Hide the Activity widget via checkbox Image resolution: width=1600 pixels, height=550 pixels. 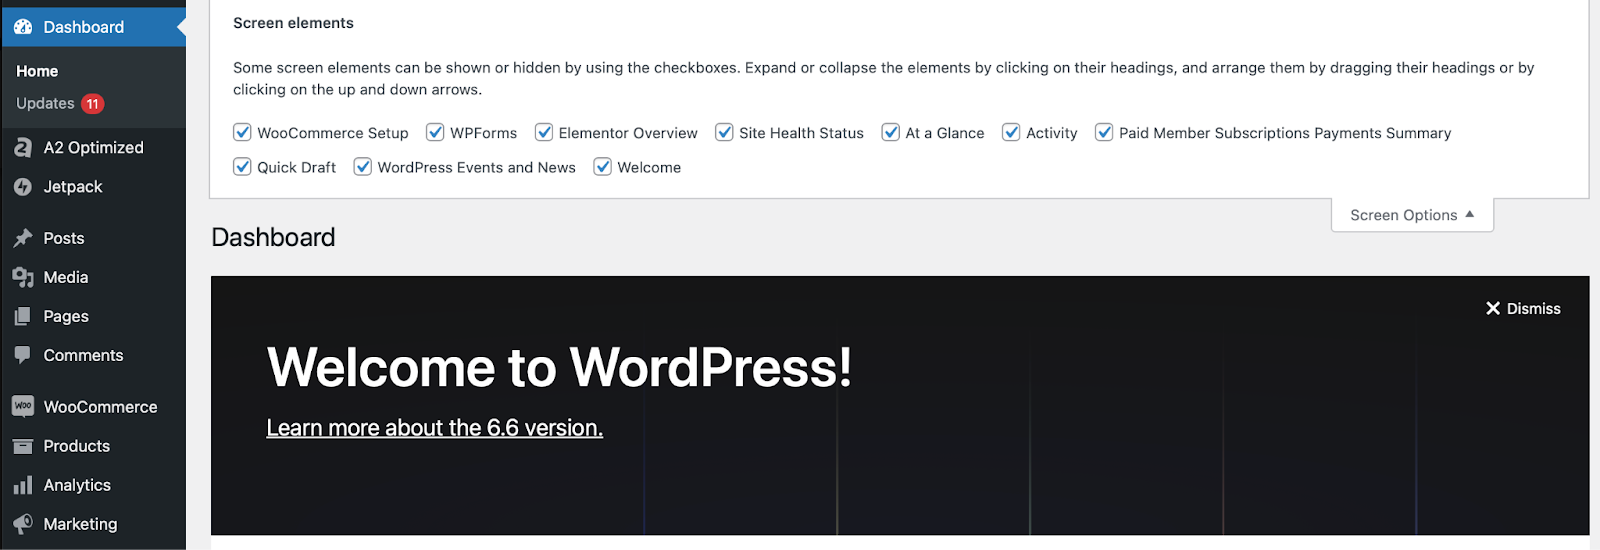pyautogui.click(x=1011, y=132)
